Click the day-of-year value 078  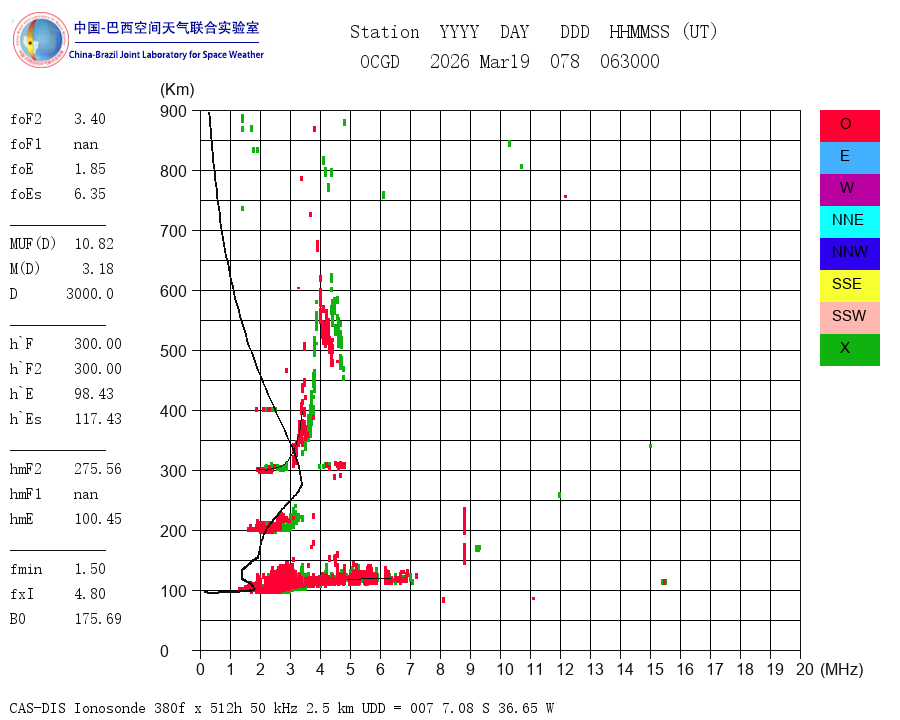565,61
